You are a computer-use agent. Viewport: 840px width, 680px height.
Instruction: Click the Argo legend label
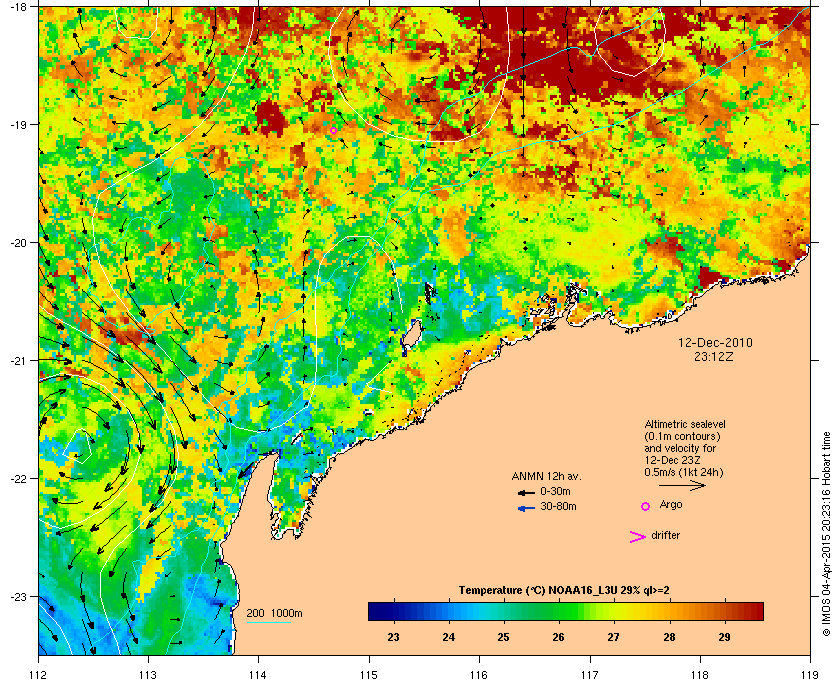[671, 504]
